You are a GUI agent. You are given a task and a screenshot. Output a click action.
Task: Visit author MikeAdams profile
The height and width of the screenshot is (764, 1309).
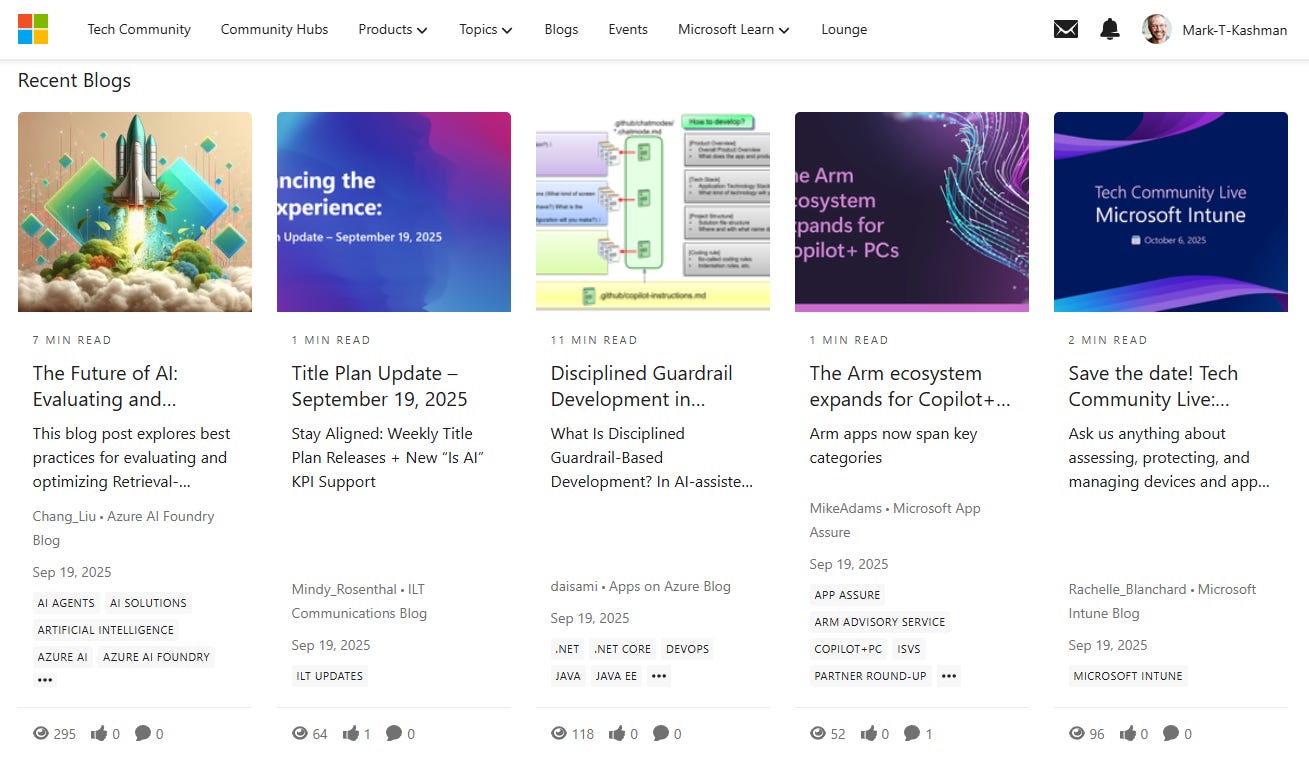coord(846,508)
